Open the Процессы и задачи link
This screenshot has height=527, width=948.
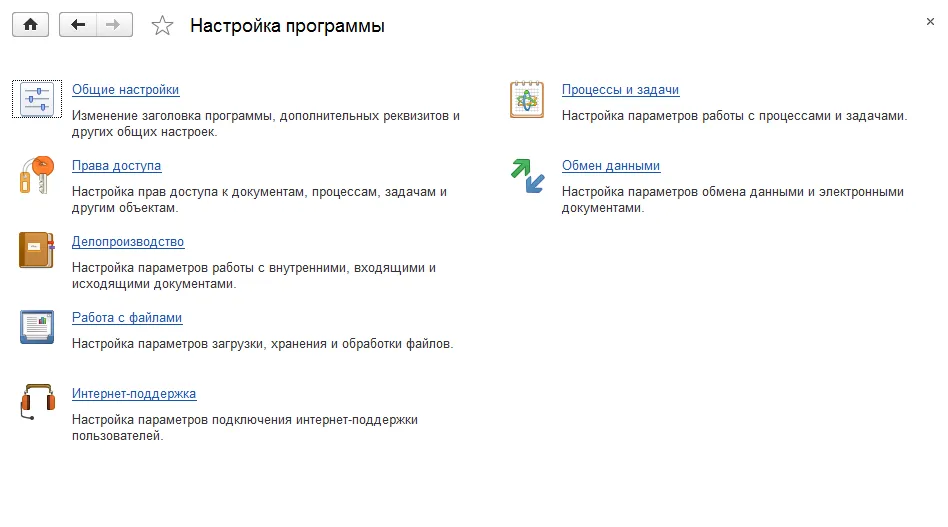(620, 89)
